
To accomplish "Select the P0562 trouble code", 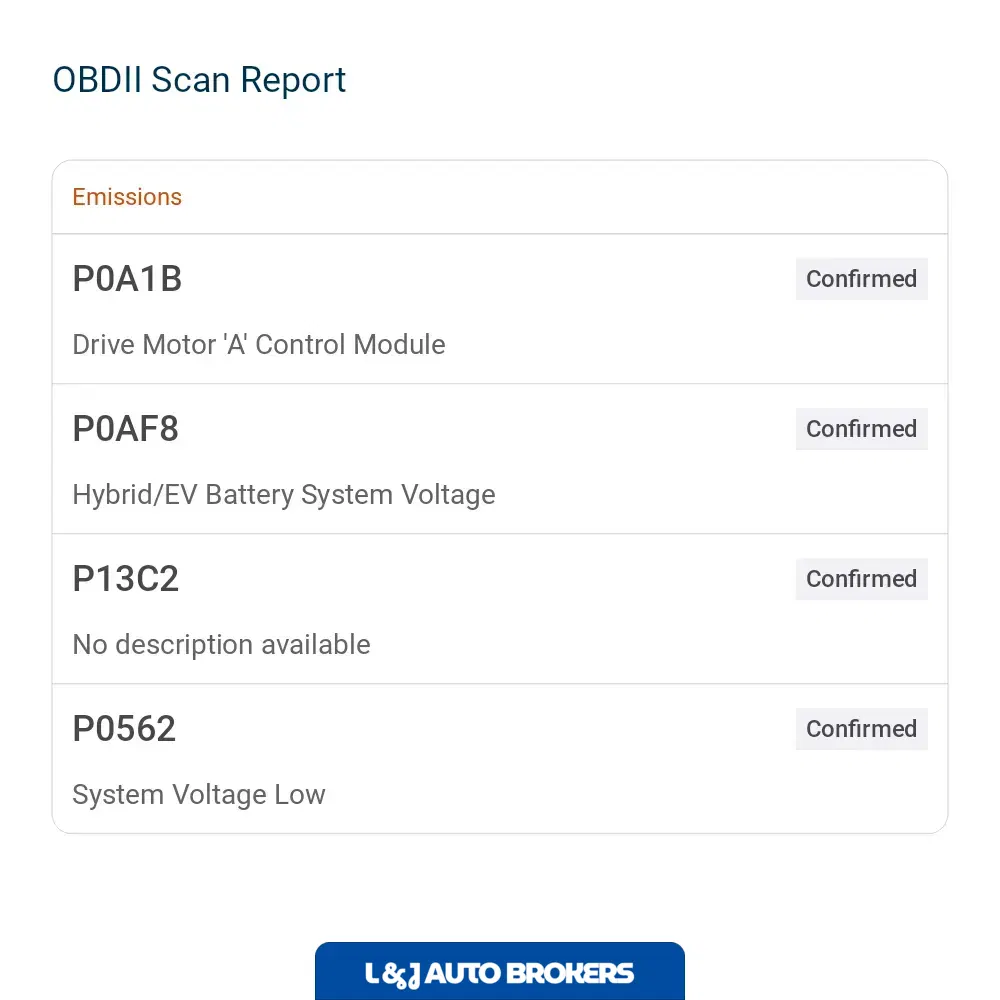I will click(x=124, y=728).
